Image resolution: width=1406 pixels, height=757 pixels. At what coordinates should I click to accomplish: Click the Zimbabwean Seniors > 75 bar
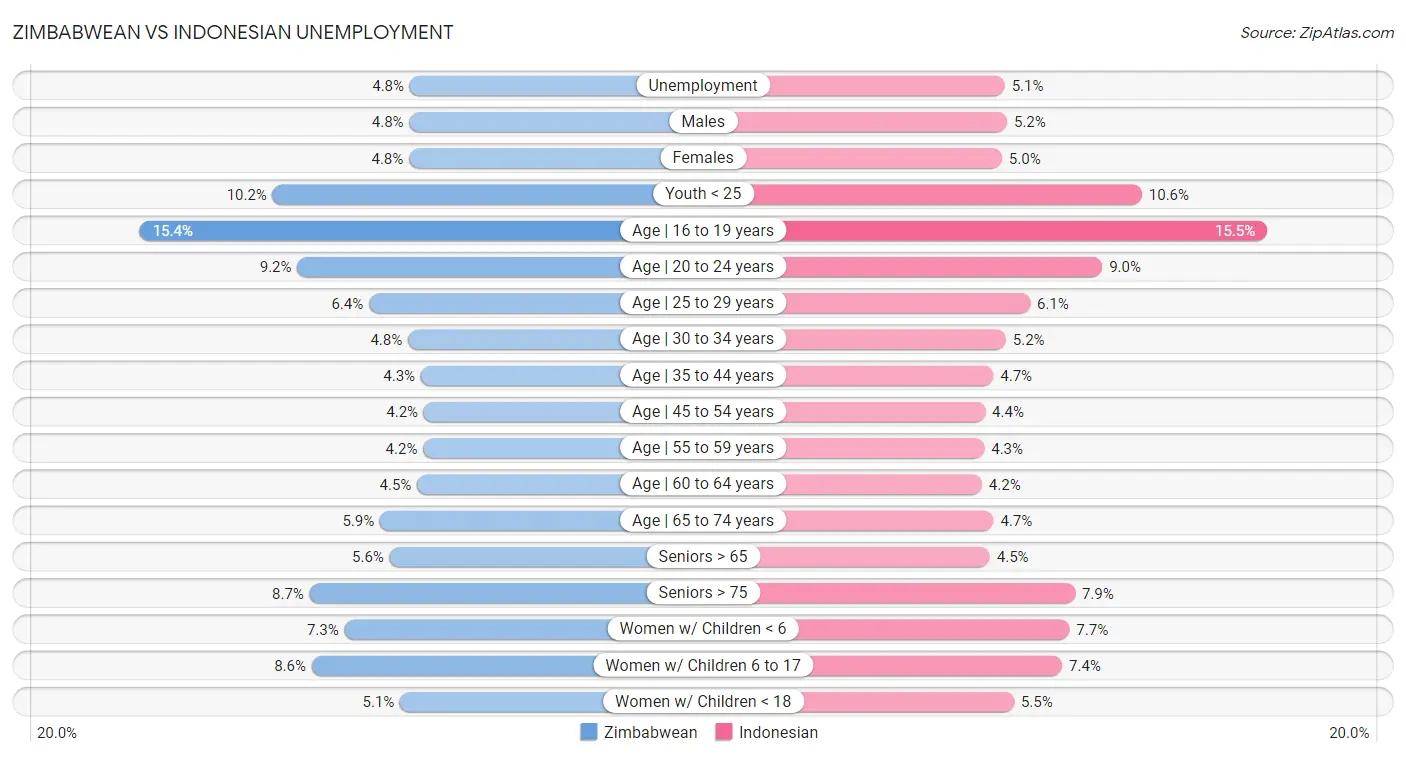[x=480, y=593]
